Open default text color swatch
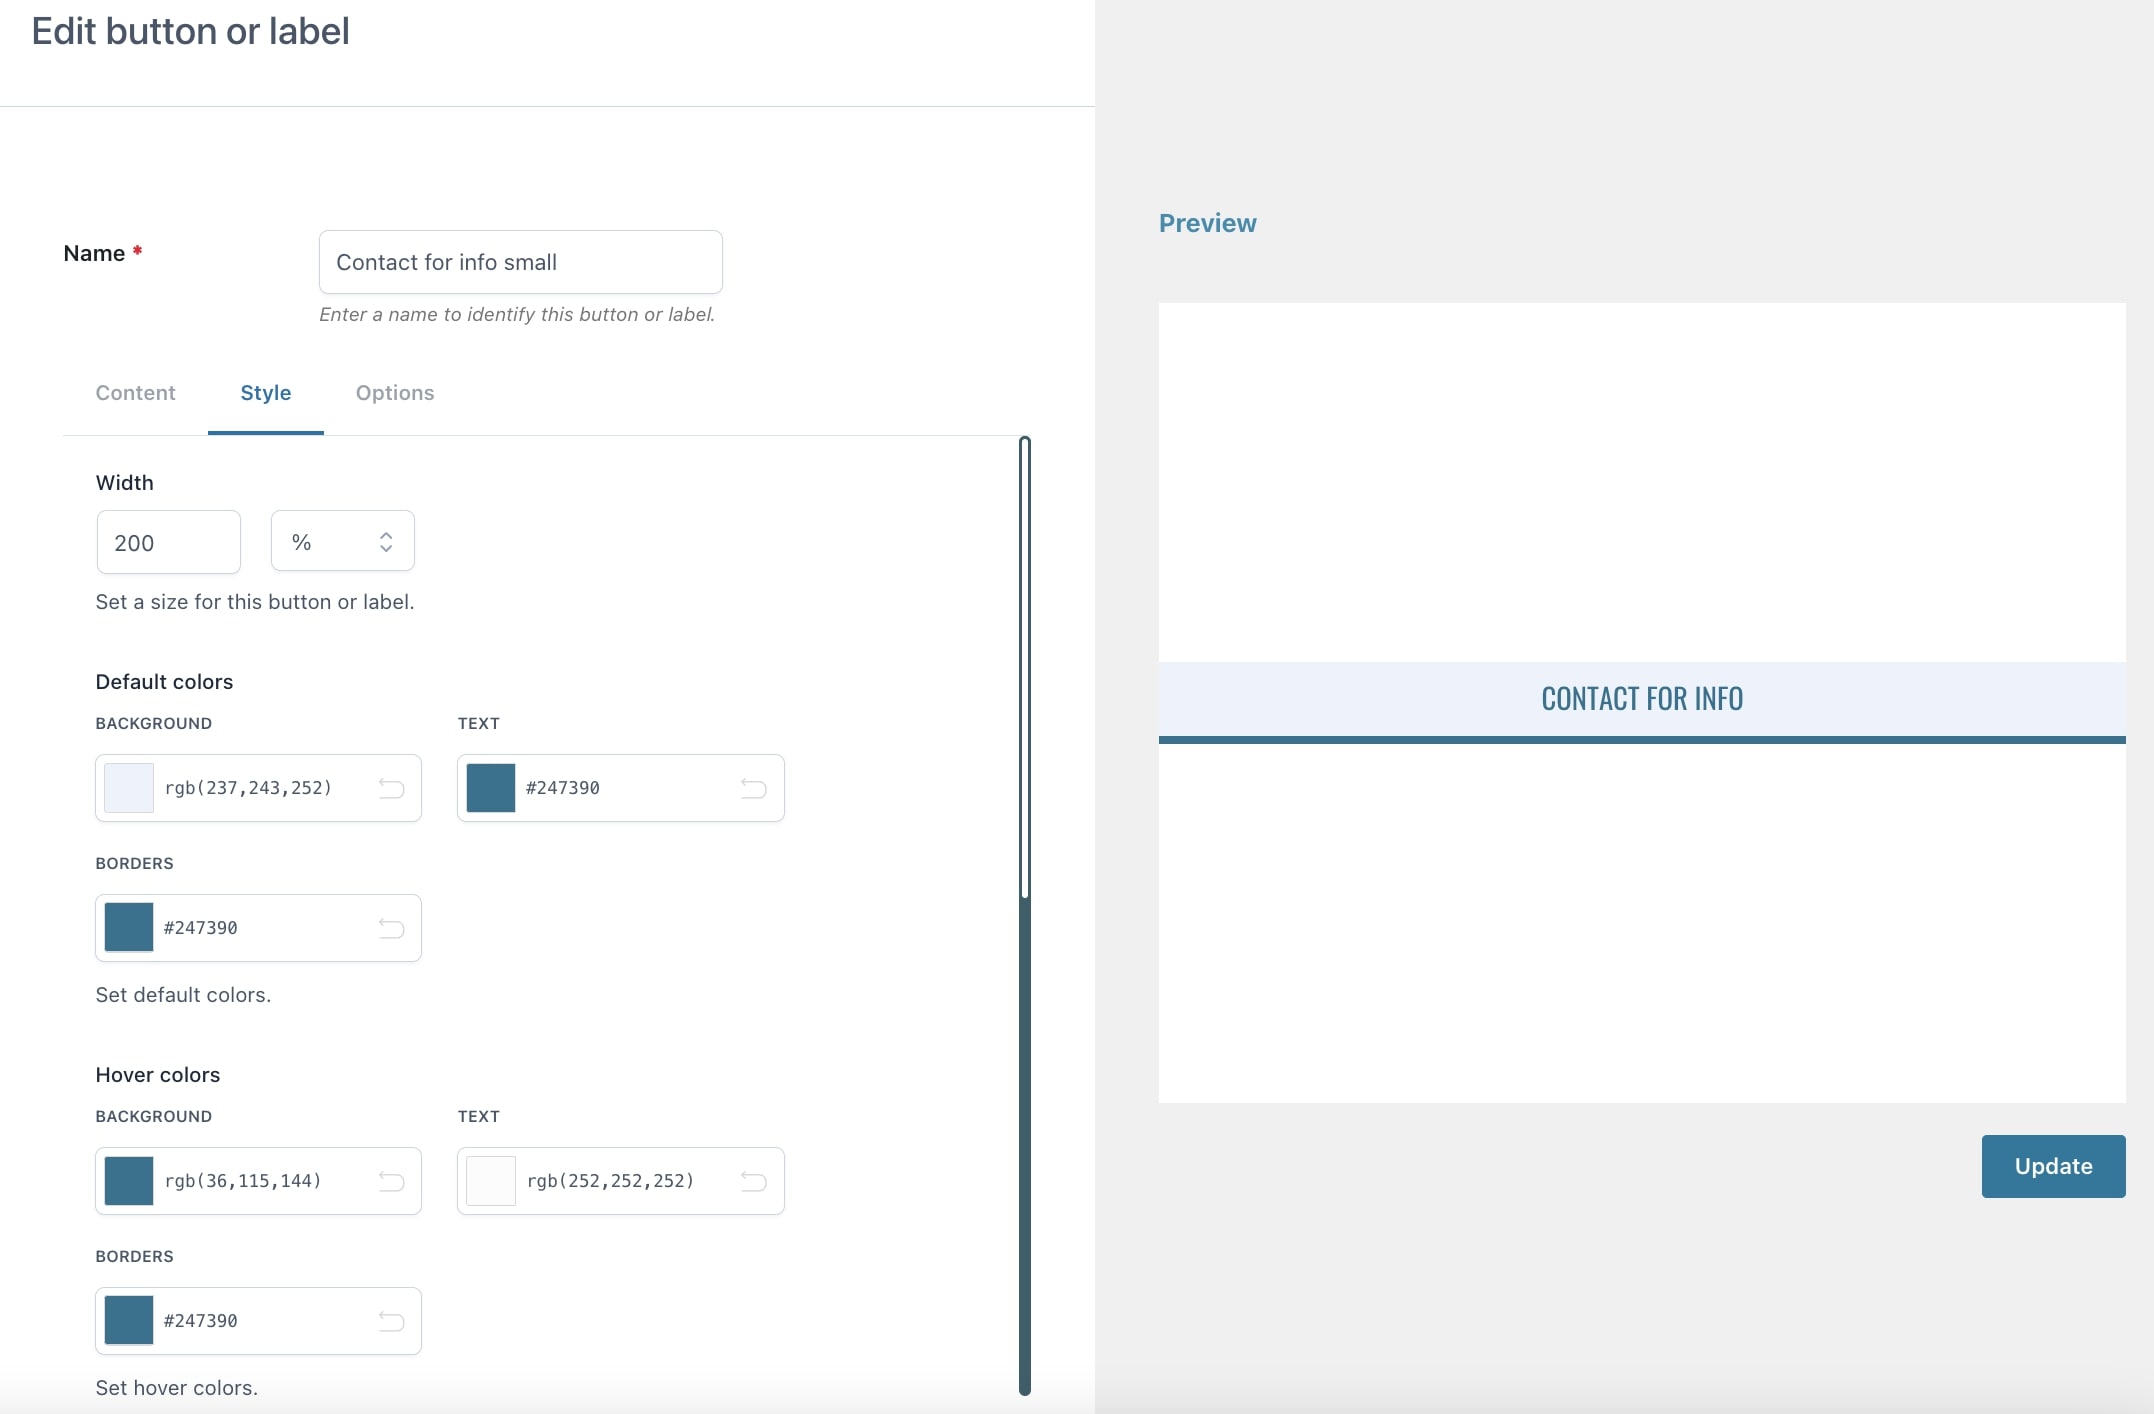The width and height of the screenshot is (2154, 1414). [491, 788]
